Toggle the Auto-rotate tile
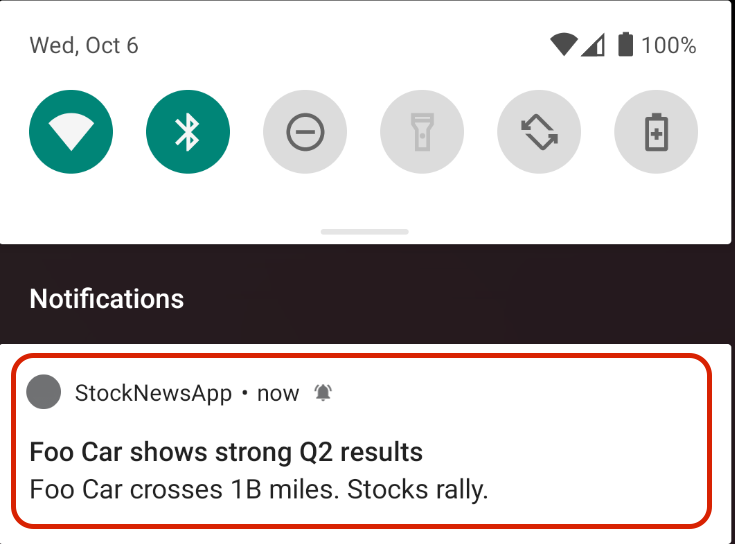Screen dimensions: 735x544 (x=539, y=132)
